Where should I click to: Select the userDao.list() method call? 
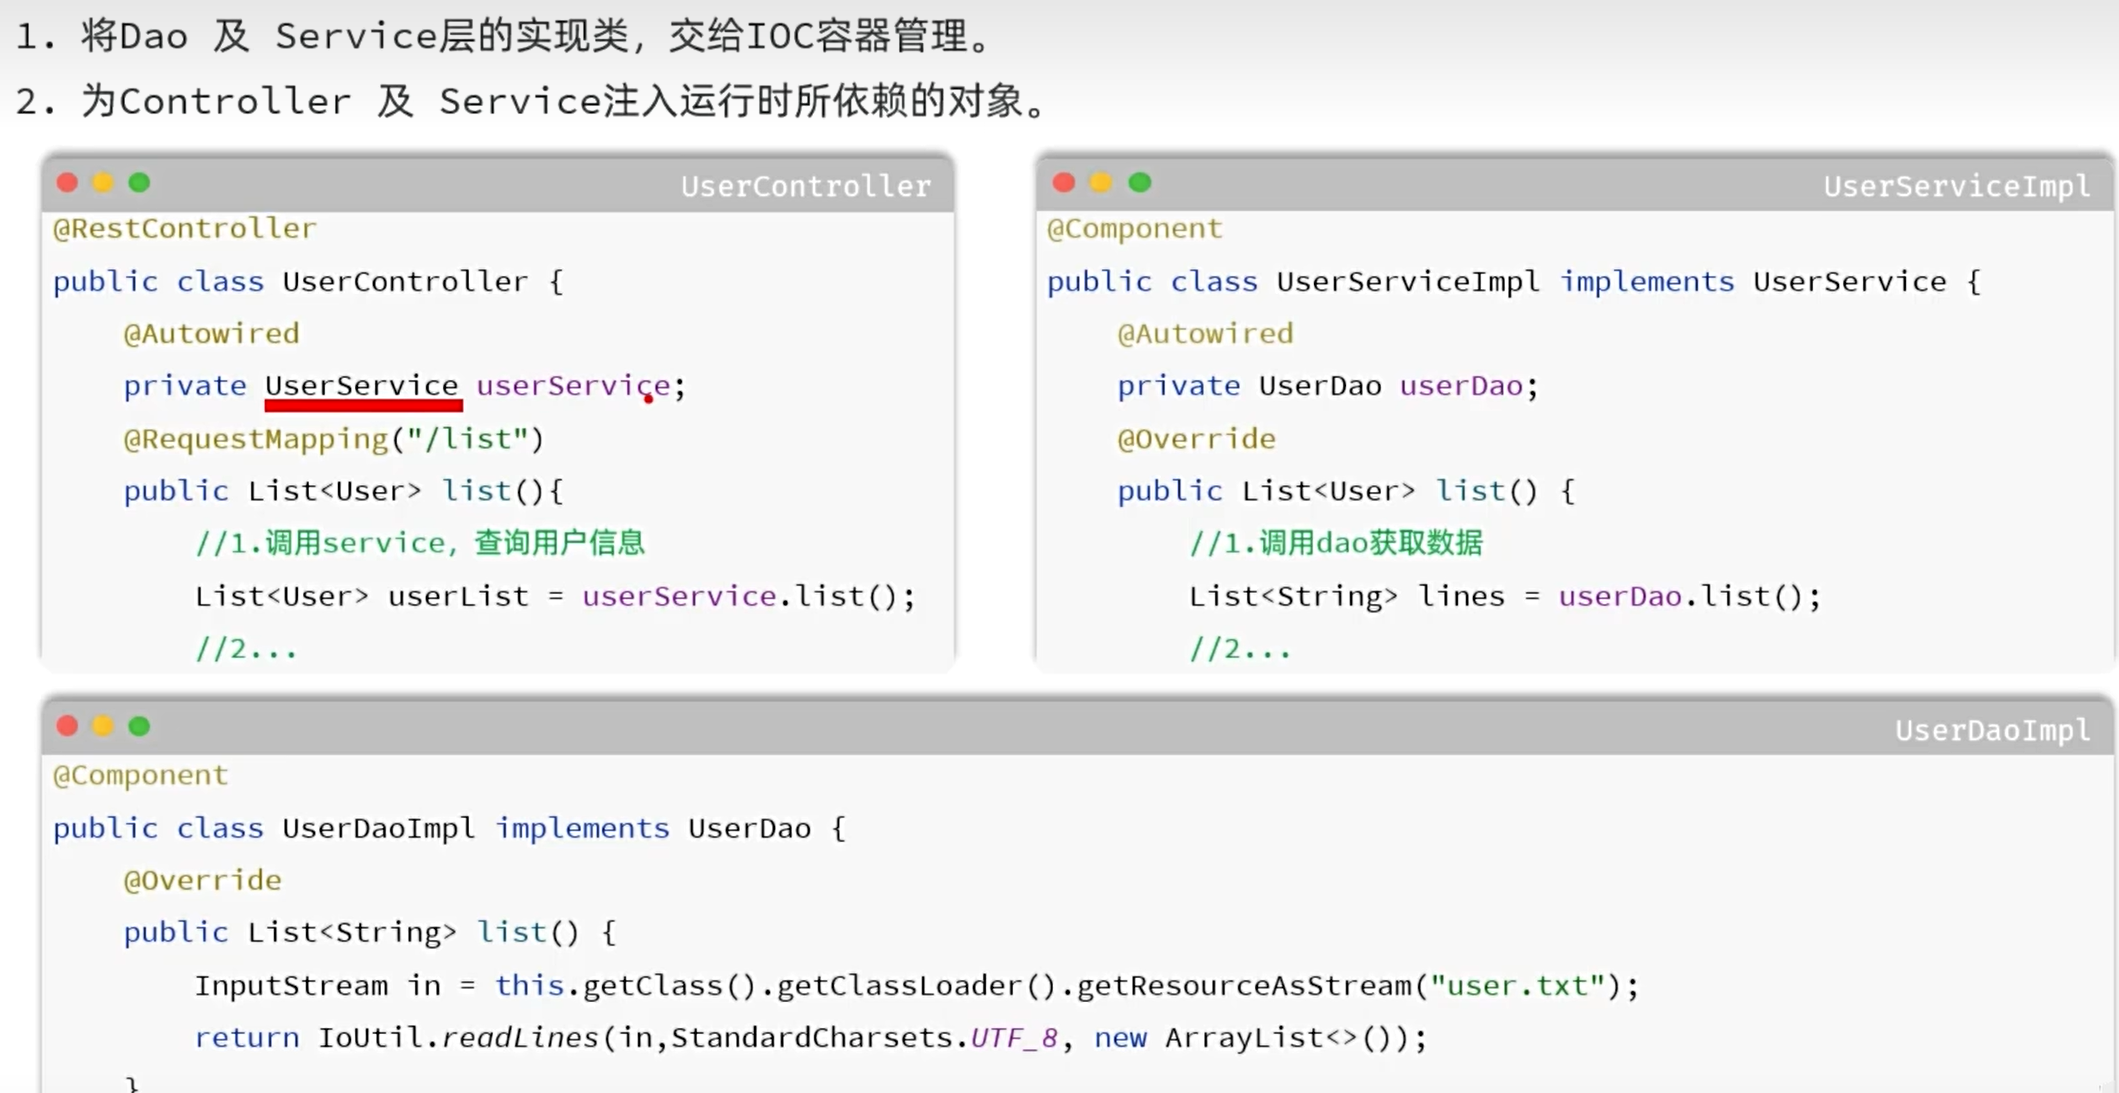tap(1690, 595)
